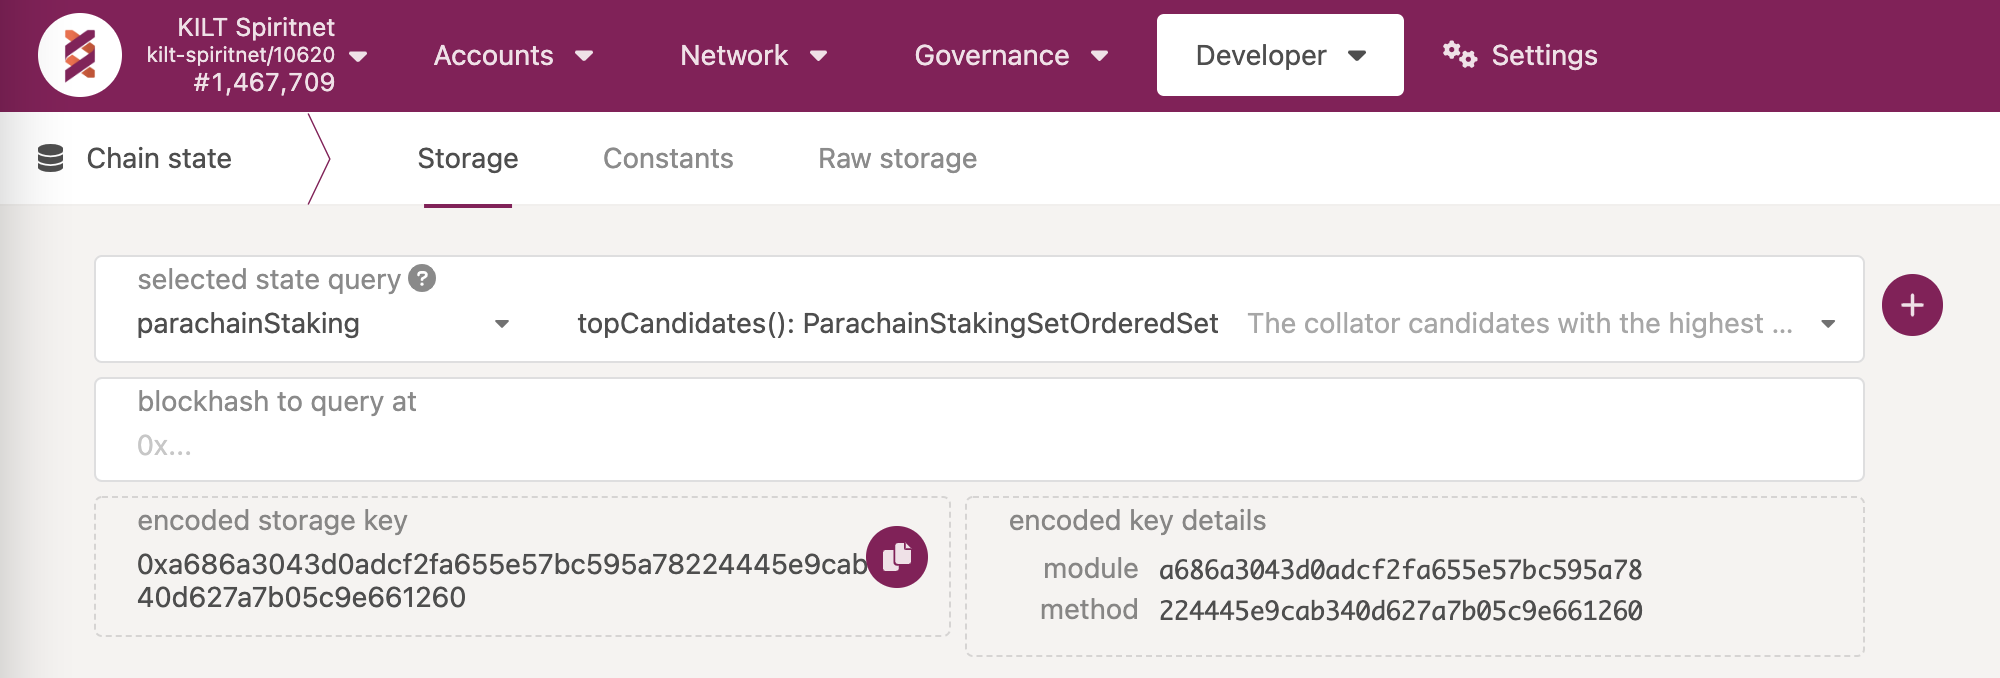Viewport: 2000px width, 678px height.
Task: Switch to the Constants tab
Action: click(x=668, y=158)
